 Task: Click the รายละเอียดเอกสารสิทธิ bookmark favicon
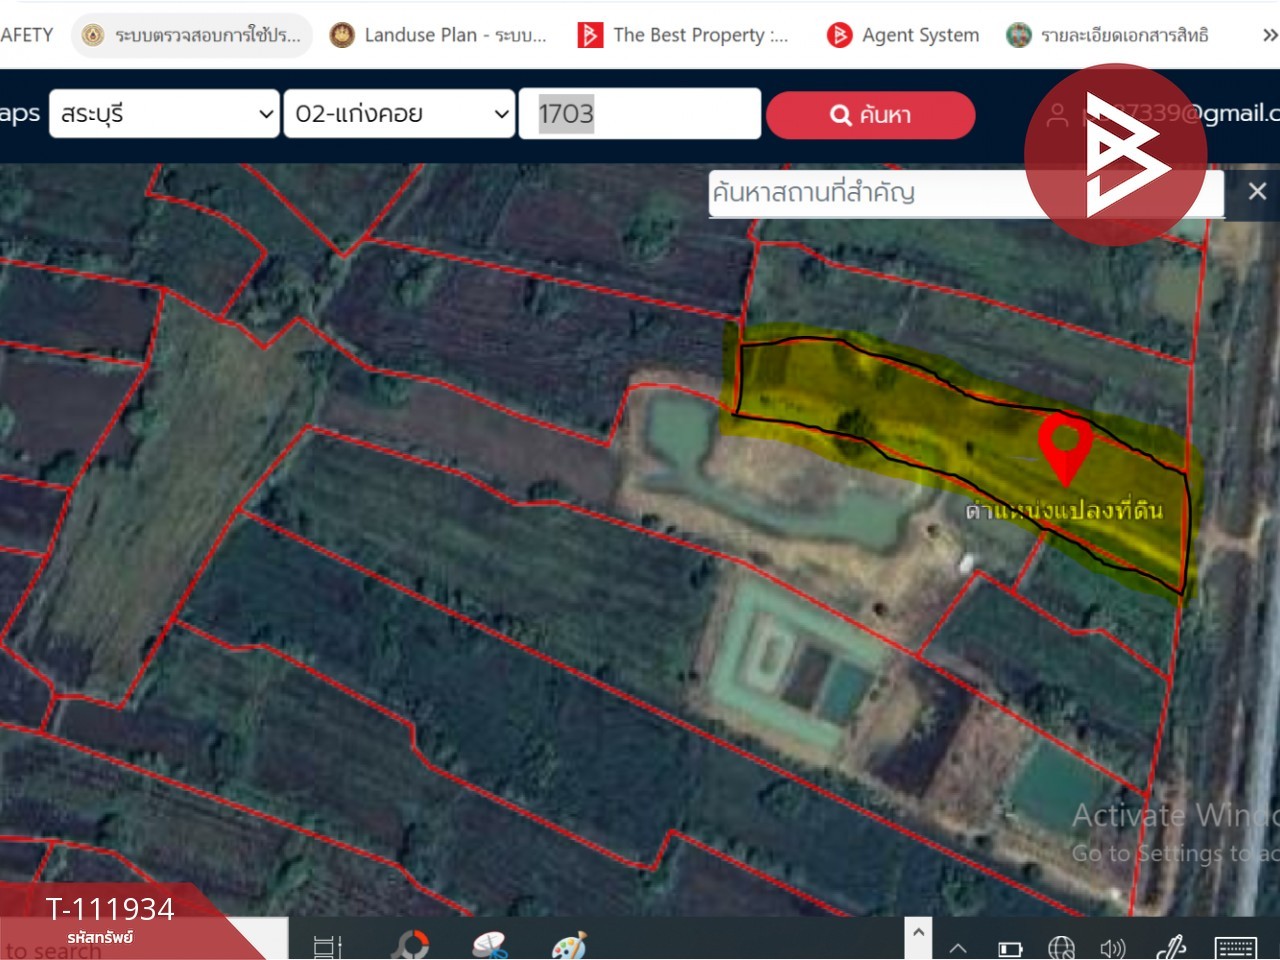tap(1018, 35)
